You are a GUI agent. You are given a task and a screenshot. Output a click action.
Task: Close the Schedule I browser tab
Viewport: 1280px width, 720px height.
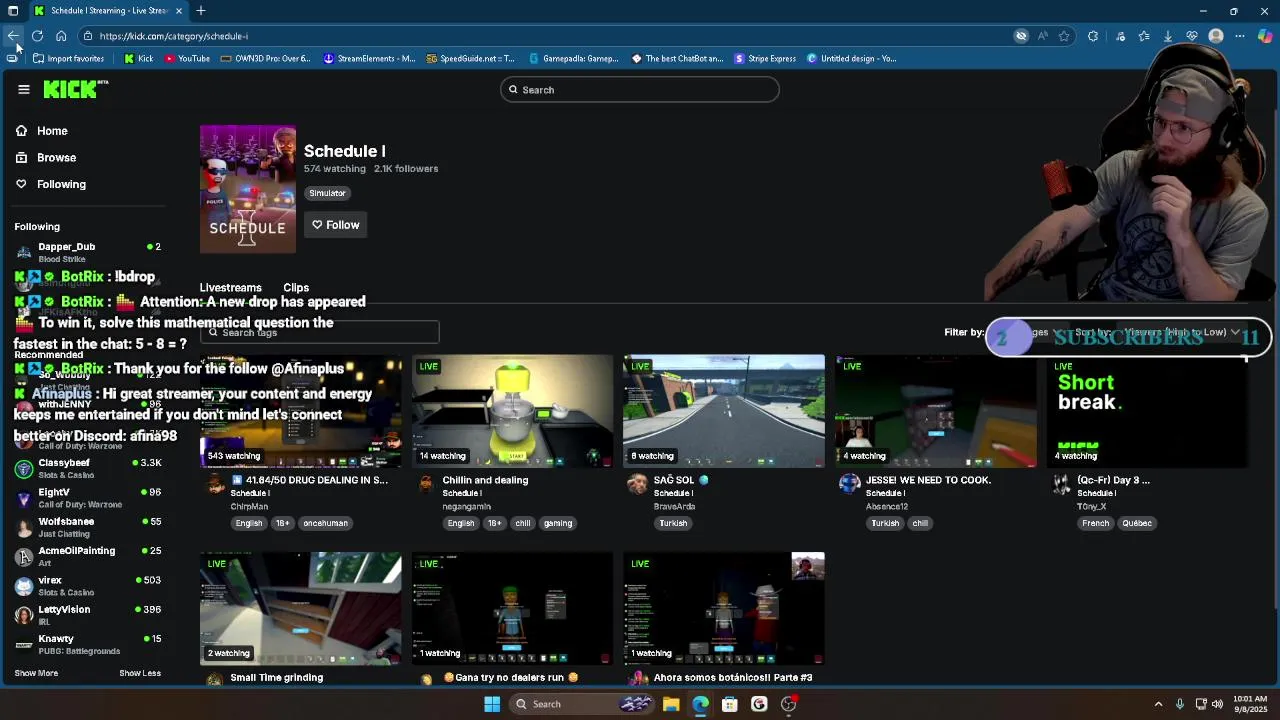pos(179,11)
